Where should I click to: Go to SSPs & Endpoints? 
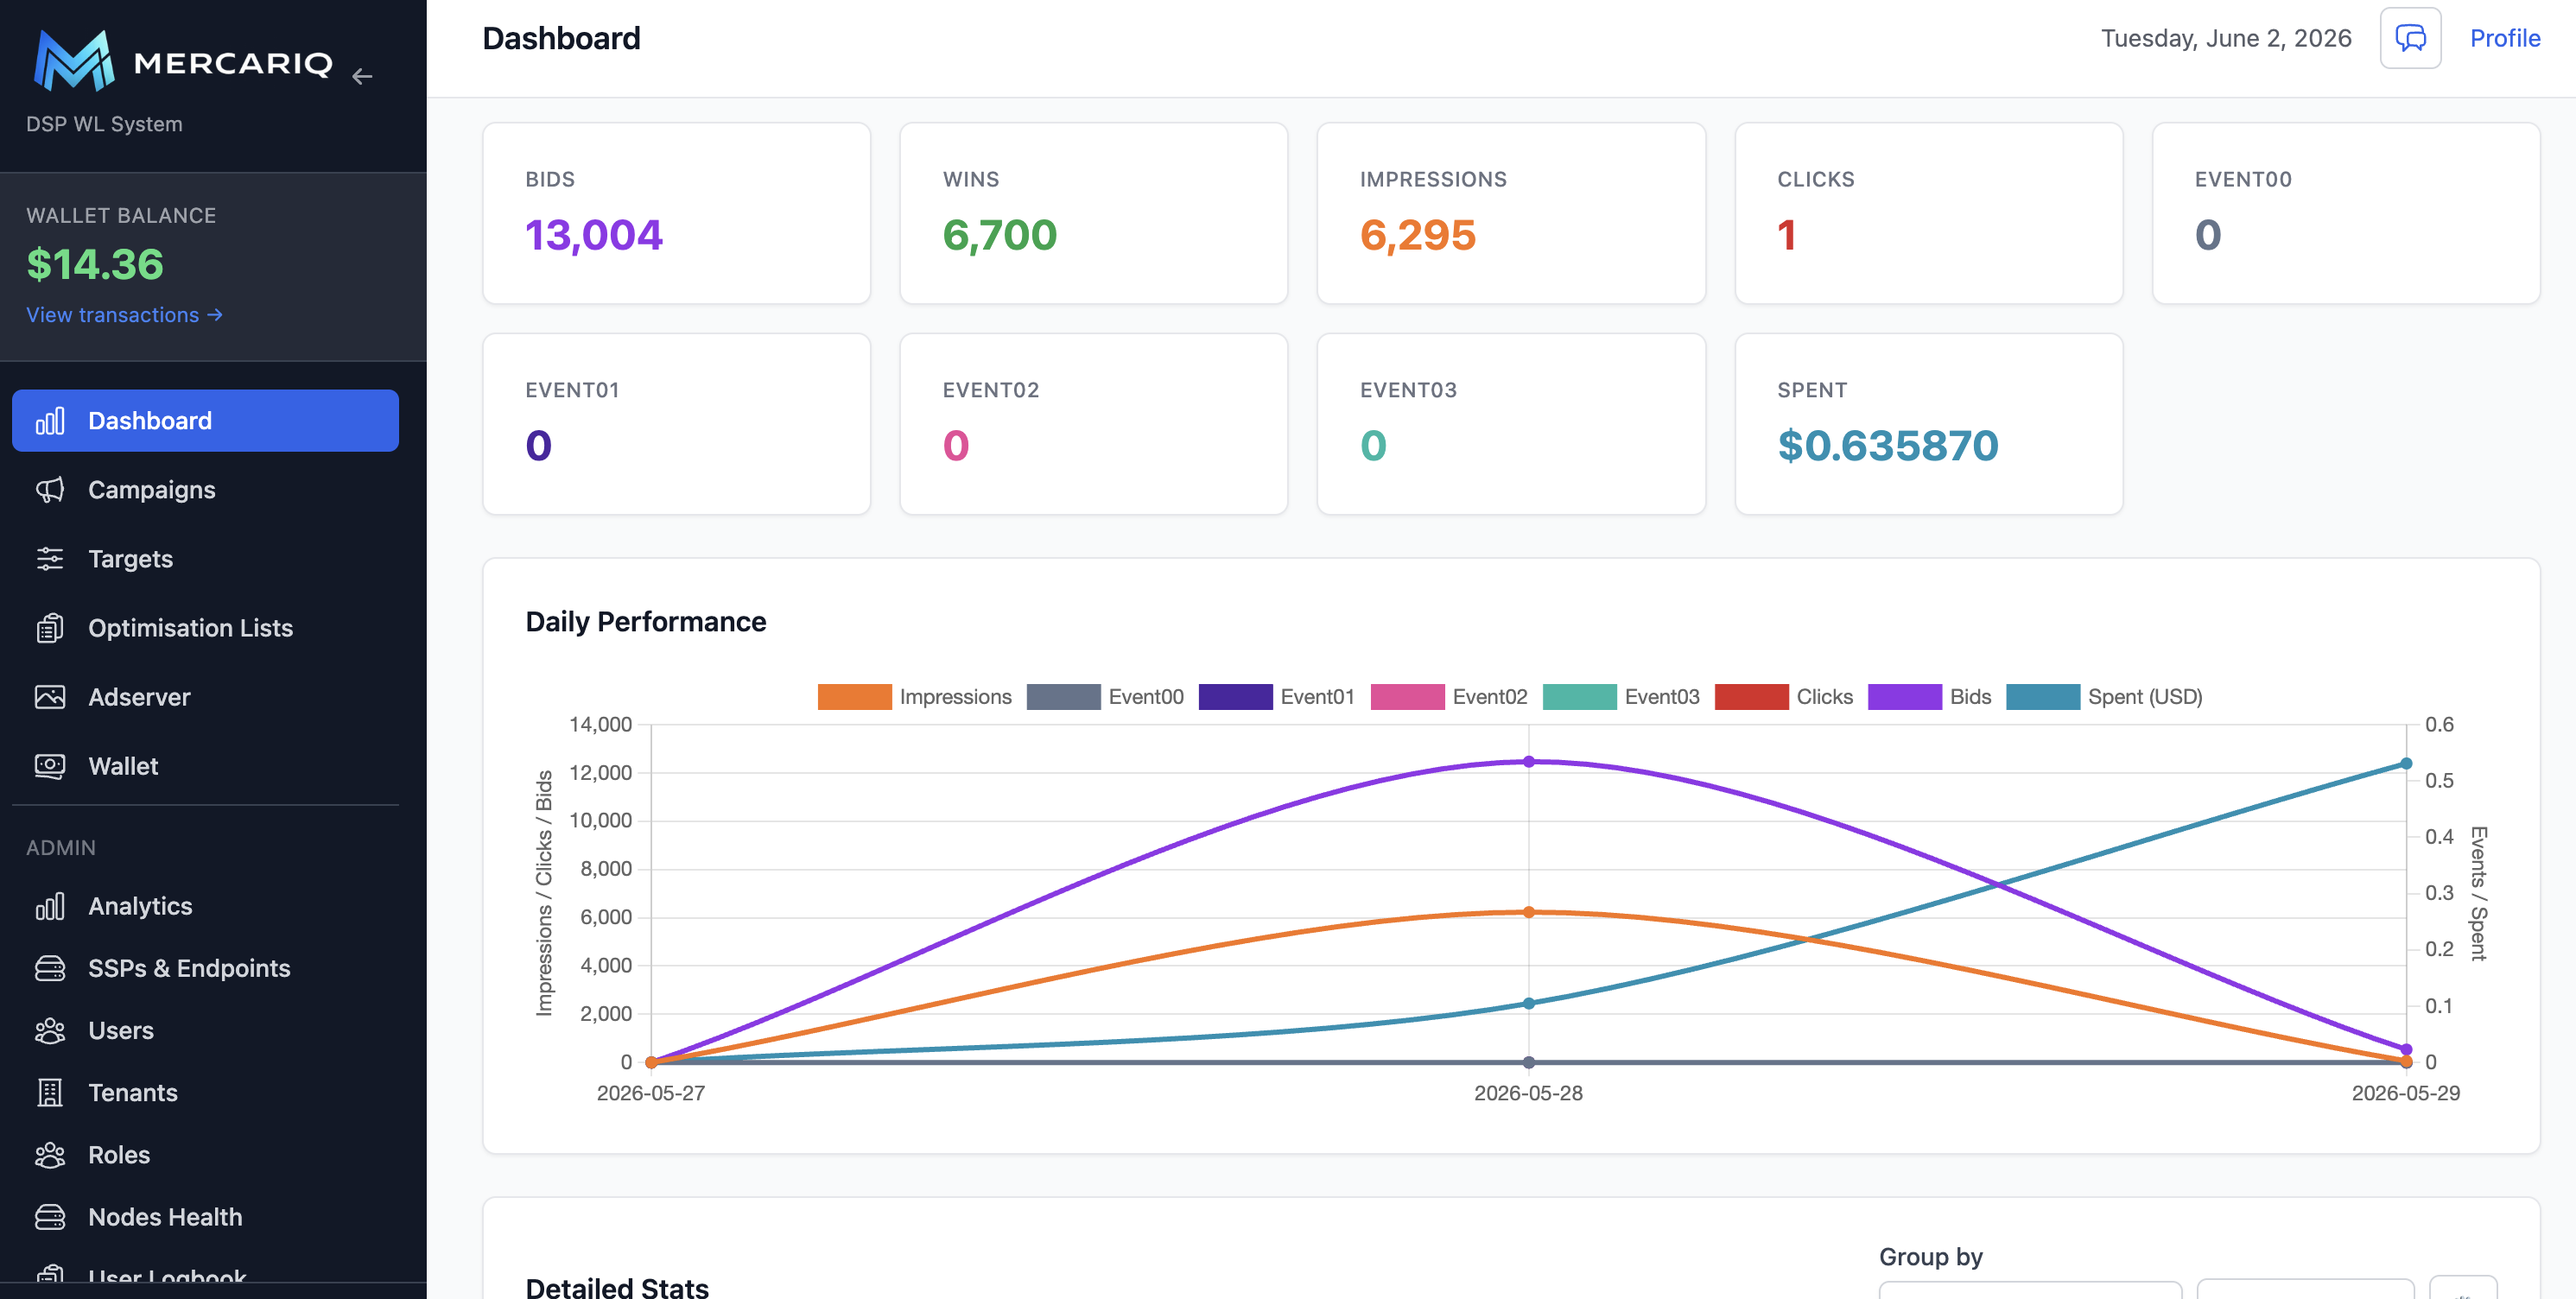click(205, 968)
